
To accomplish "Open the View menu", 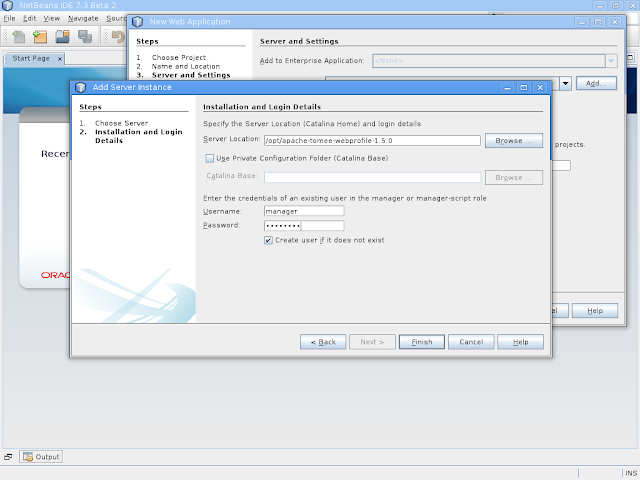I will [x=52, y=18].
